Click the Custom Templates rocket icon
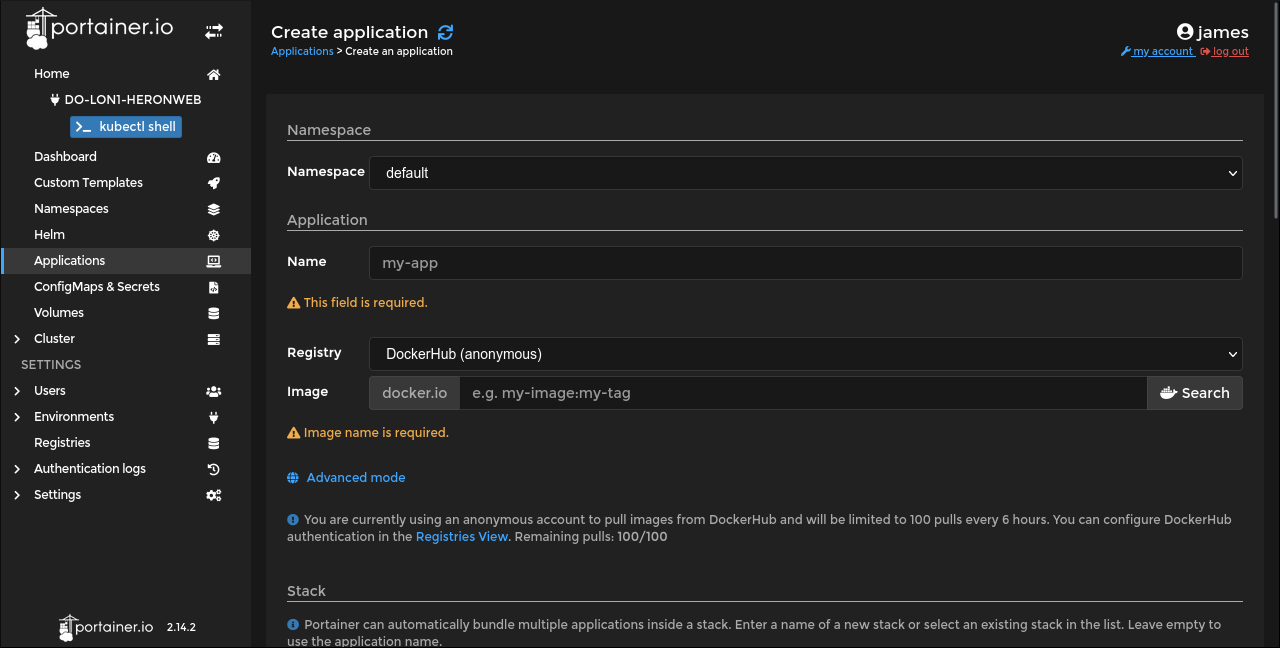 (x=213, y=183)
